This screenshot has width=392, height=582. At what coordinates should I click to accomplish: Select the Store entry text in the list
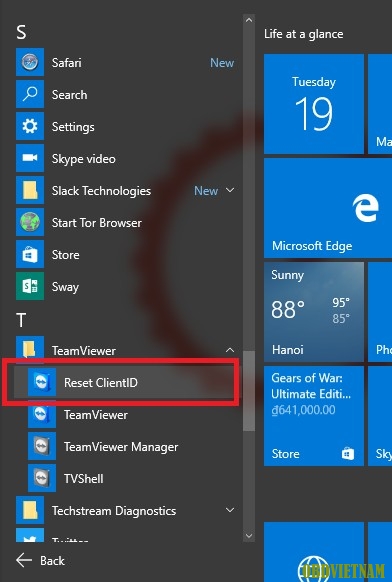[65, 255]
